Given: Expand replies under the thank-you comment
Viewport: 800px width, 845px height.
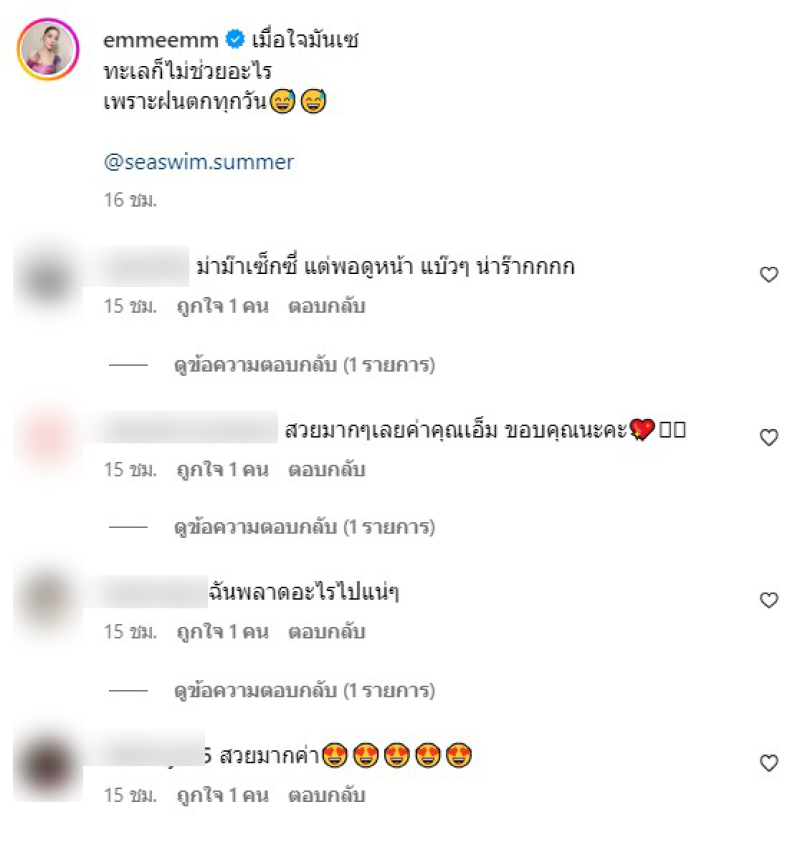Looking at the screenshot, I should point(305,527).
